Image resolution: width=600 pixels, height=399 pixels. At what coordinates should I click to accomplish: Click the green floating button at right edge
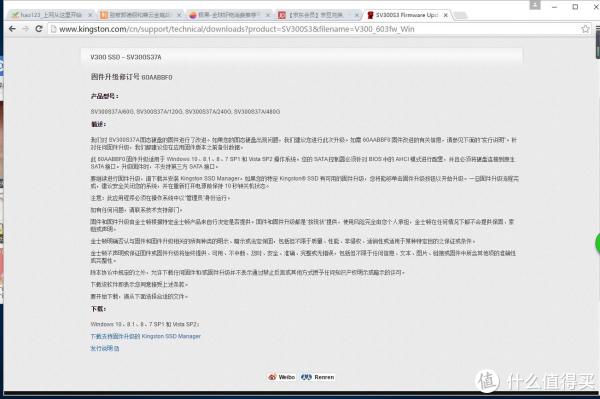(x=597, y=243)
